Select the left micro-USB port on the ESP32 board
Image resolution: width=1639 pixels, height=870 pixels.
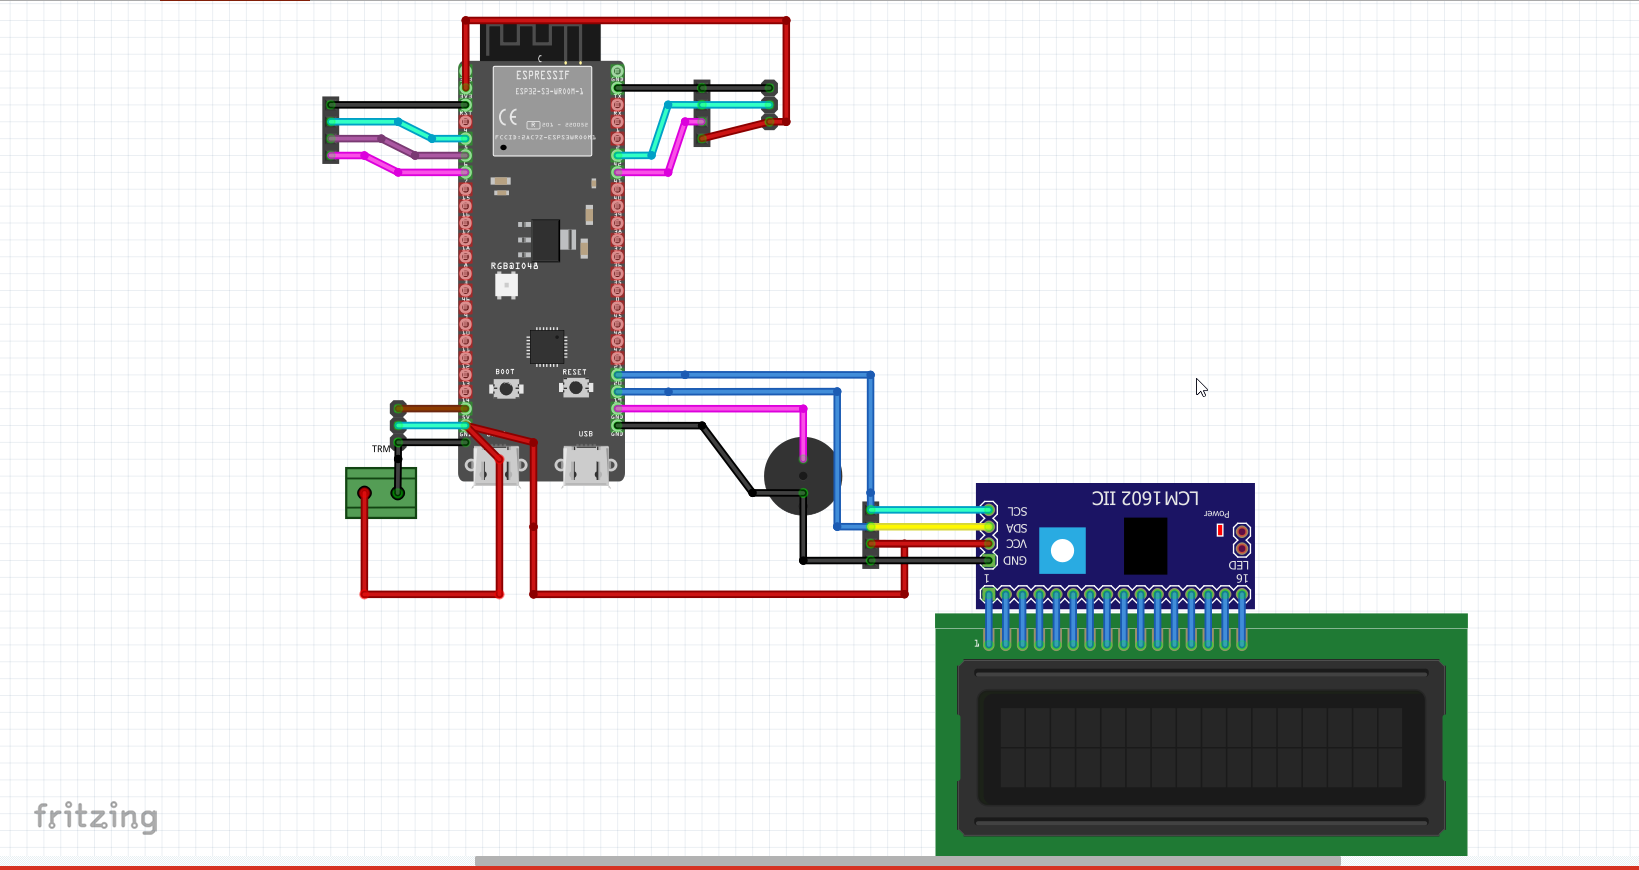tap(497, 465)
